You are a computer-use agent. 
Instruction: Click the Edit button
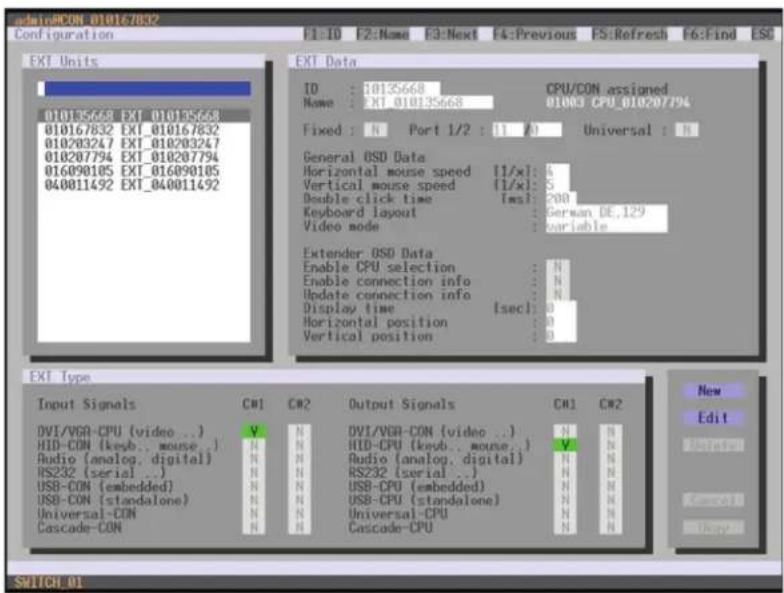(714, 418)
